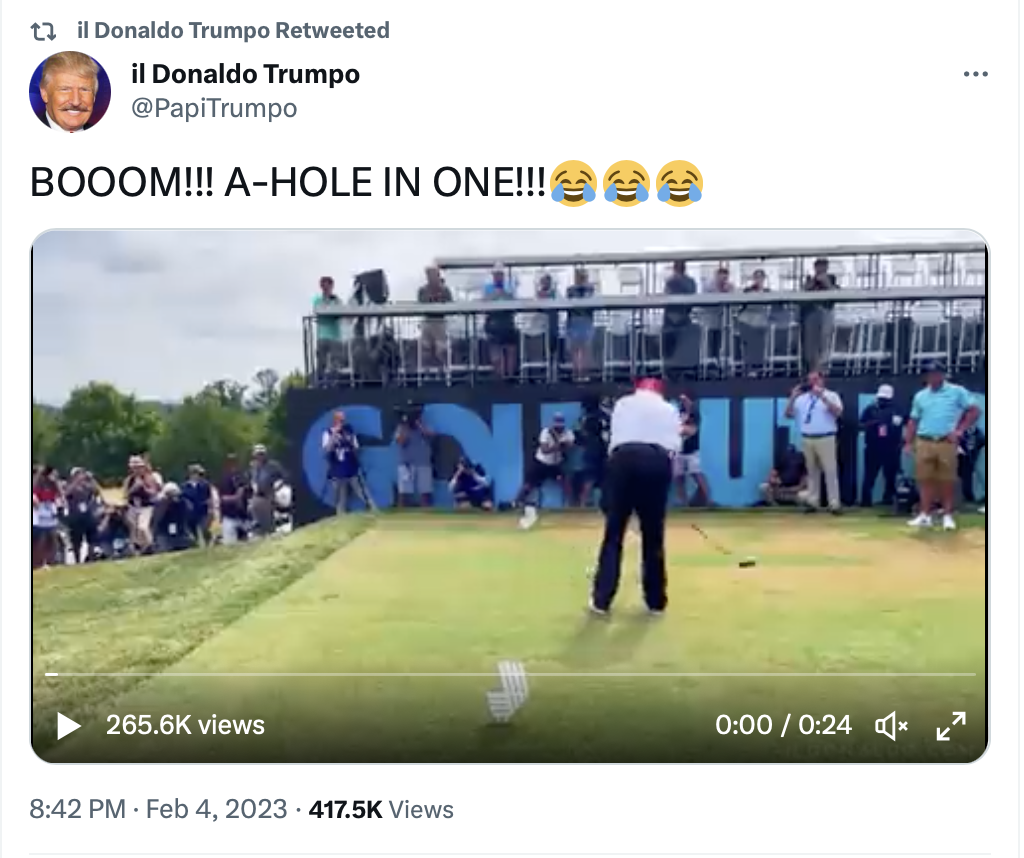
Task: Click the first tears-of-joy emoji
Action: 573,184
